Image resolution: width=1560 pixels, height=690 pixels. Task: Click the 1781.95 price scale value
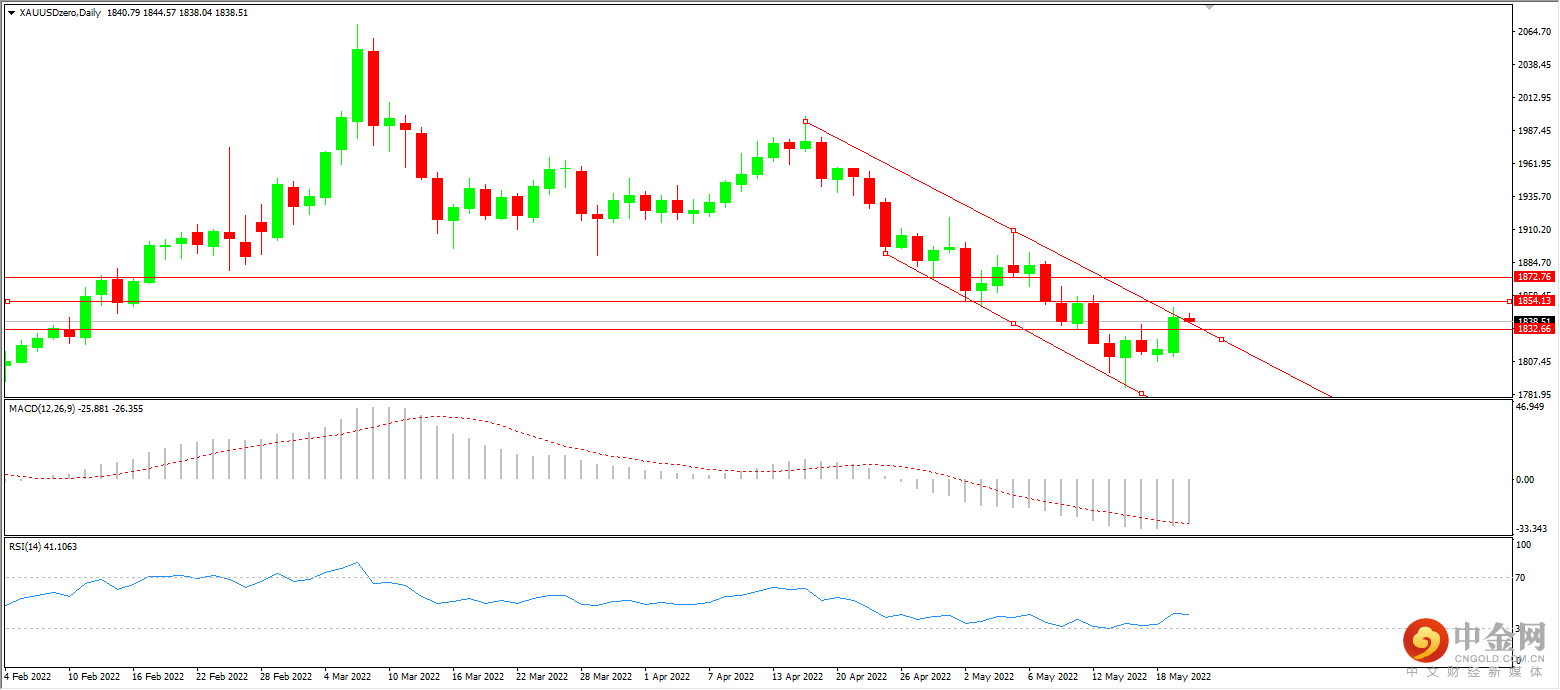pyautogui.click(x=1534, y=394)
